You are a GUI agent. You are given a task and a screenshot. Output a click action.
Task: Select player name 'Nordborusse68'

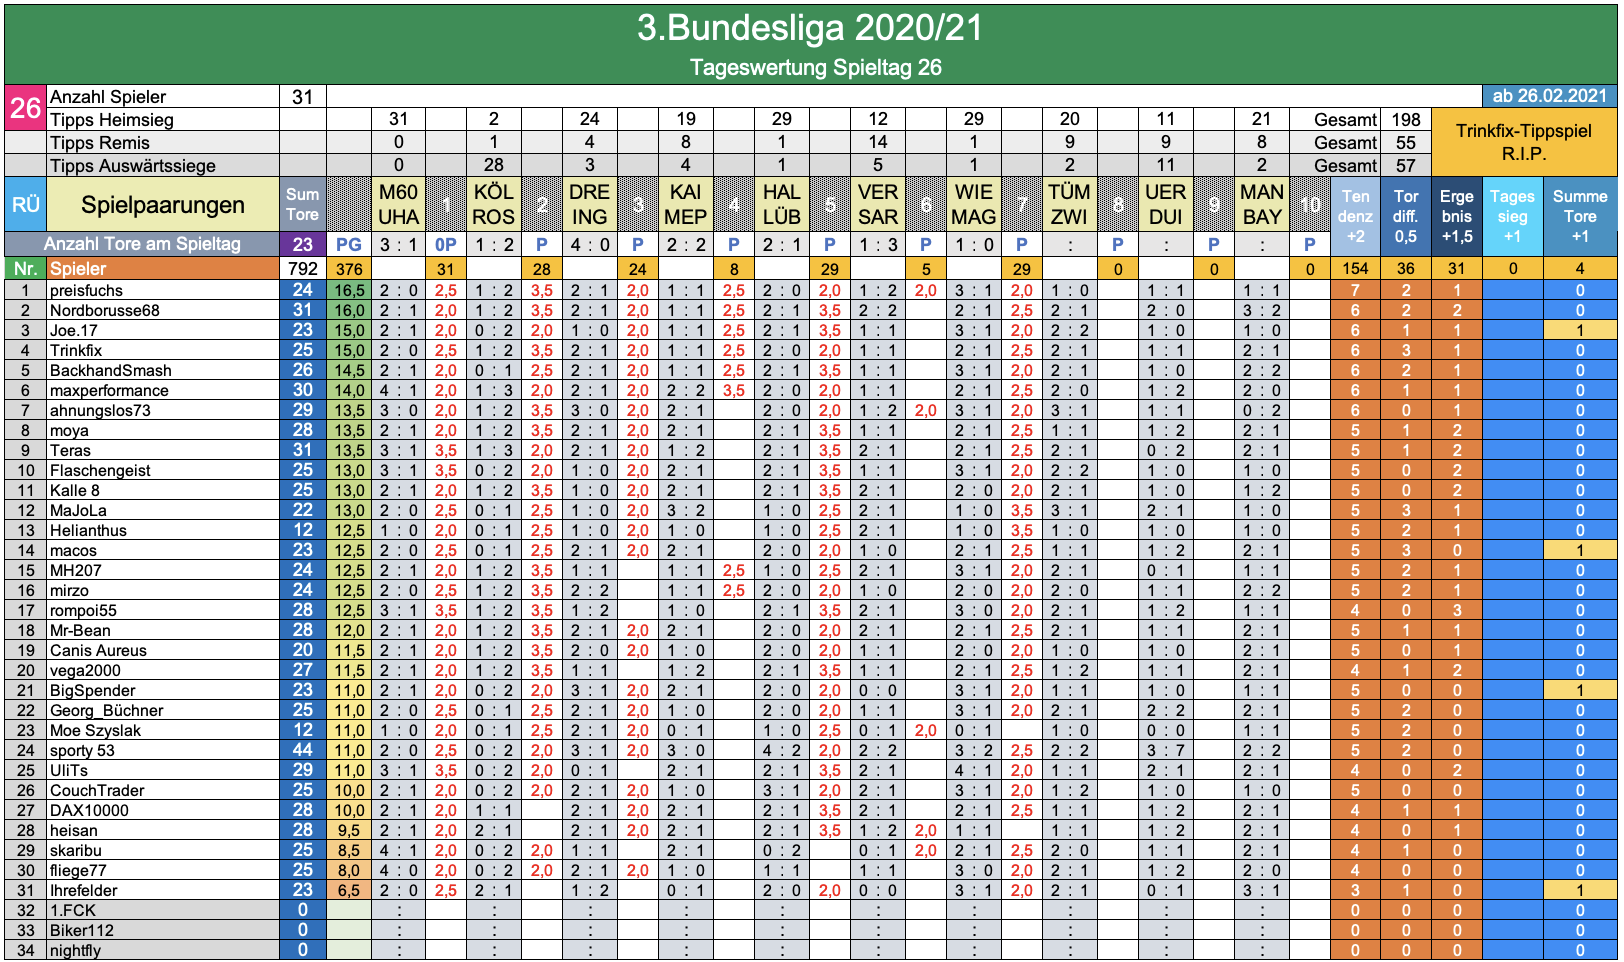pos(105,311)
